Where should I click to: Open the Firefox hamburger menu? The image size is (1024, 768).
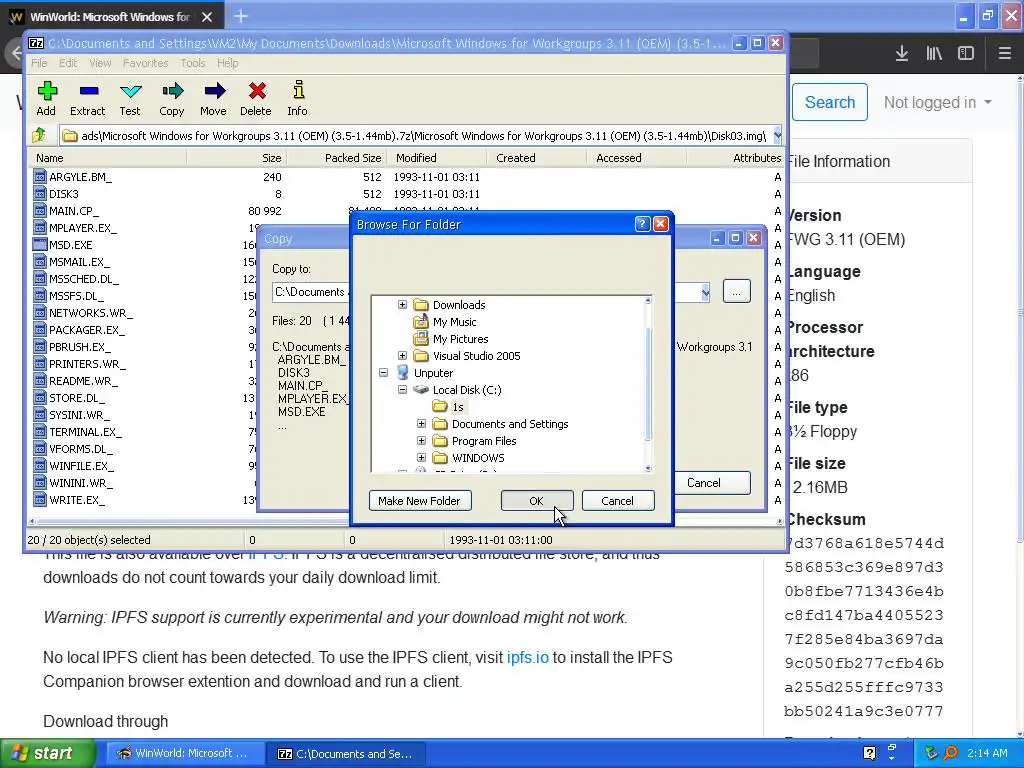pyautogui.click(x=1005, y=54)
